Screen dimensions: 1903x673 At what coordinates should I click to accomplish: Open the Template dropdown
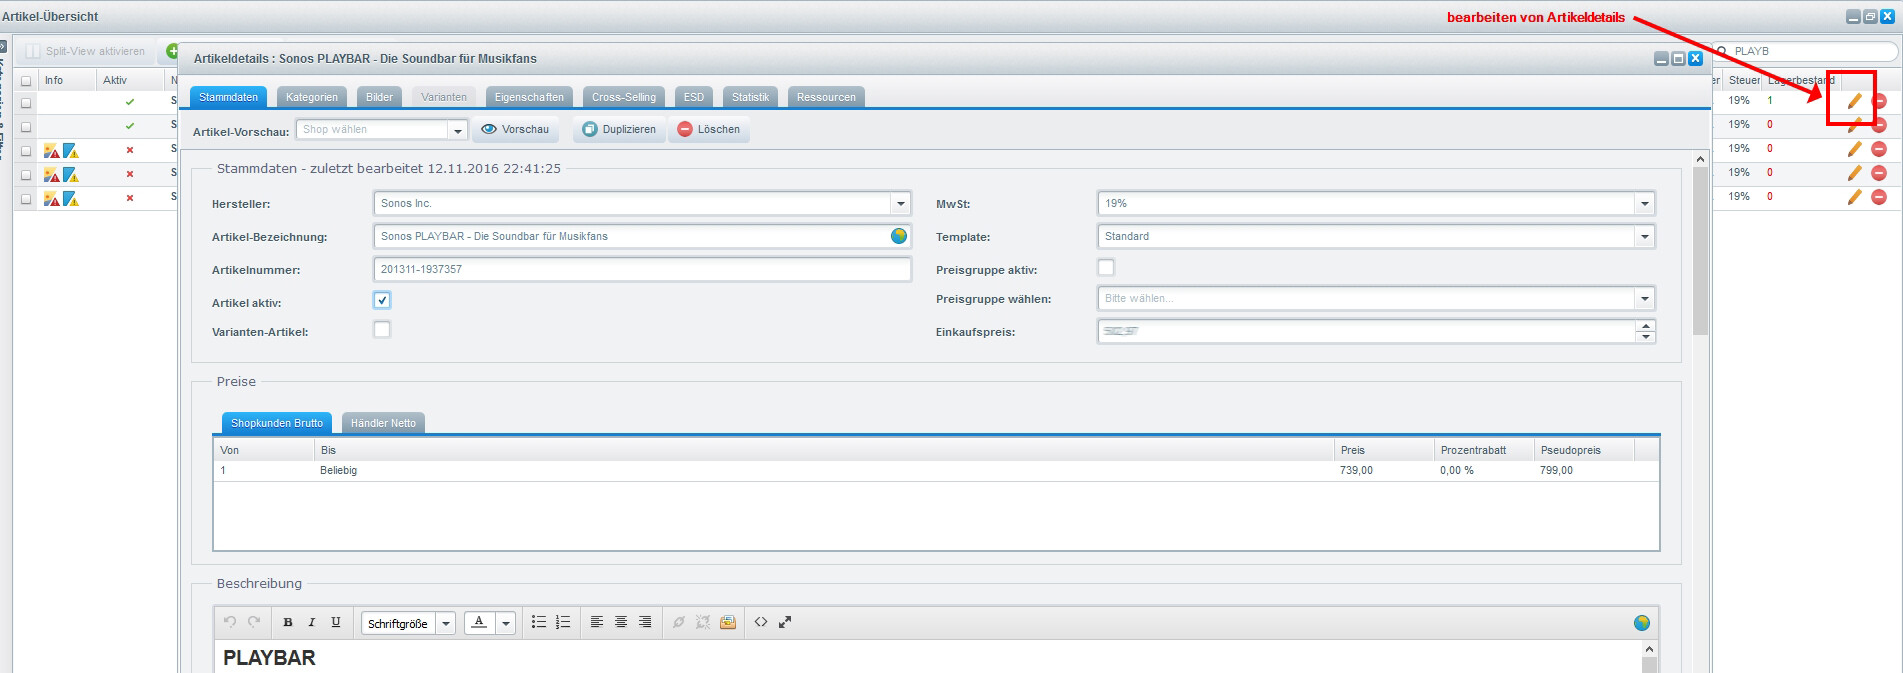click(1645, 236)
